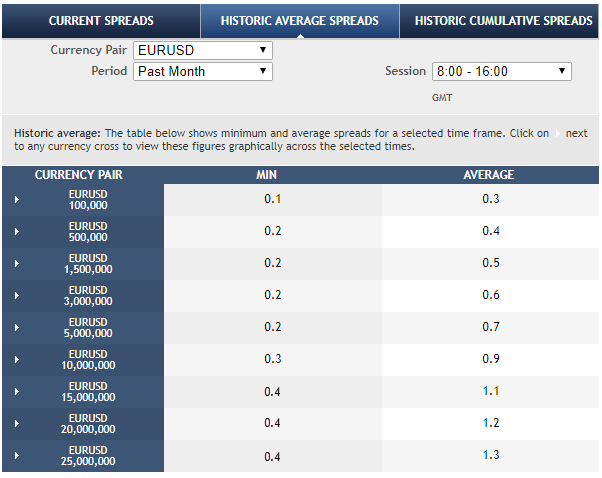Expand the EURUSD 500,000 row arrow

(17, 232)
